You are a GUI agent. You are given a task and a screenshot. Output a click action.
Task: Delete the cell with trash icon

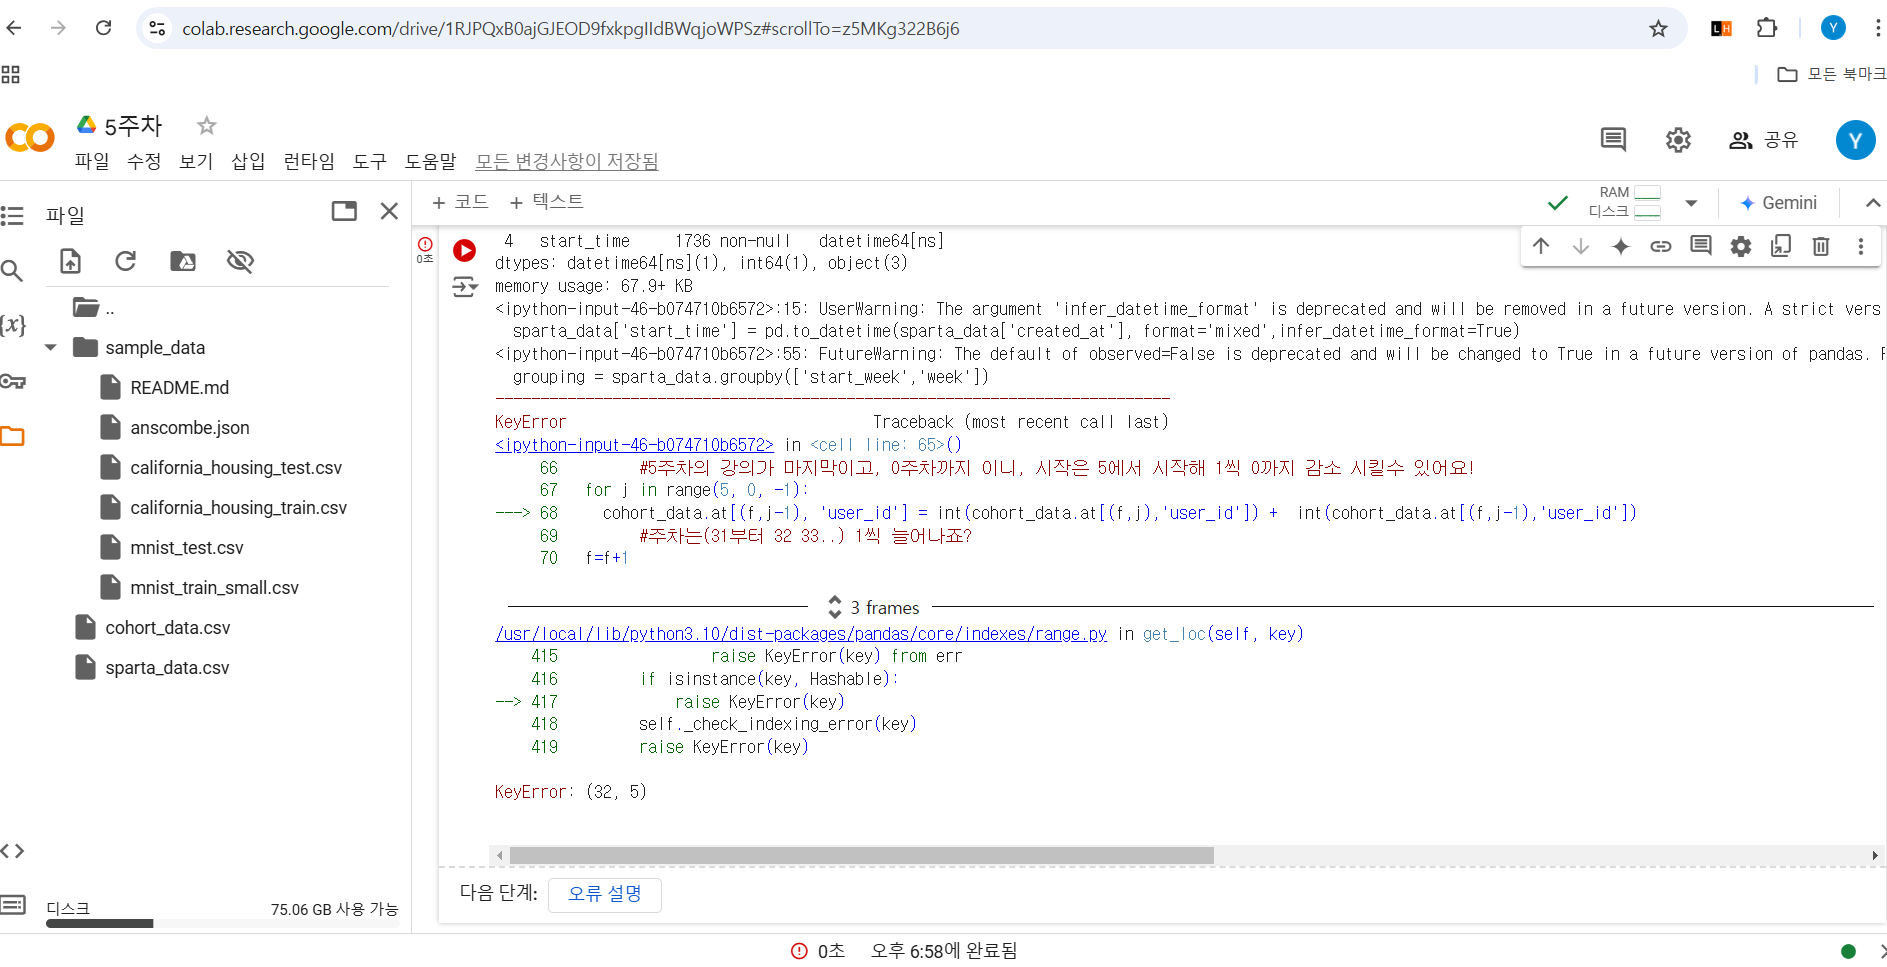click(1821, 246)
